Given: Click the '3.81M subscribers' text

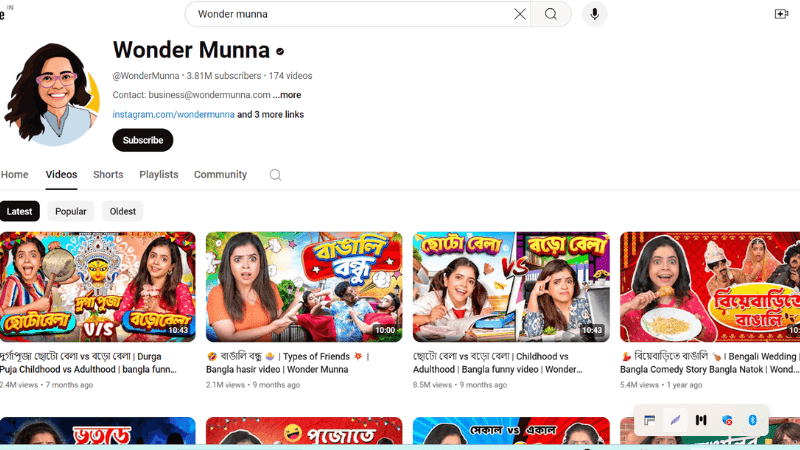Looking at the screenshot, I should click(223, 76).
